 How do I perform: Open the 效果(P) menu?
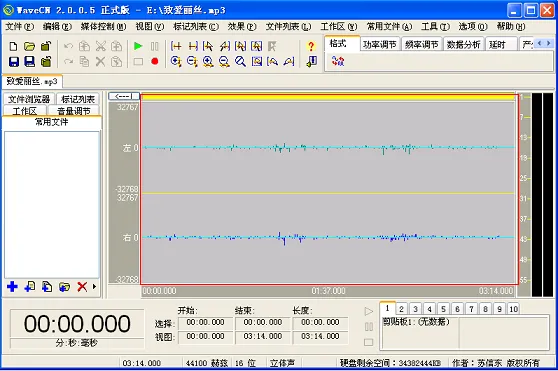[x=242, y=26]
